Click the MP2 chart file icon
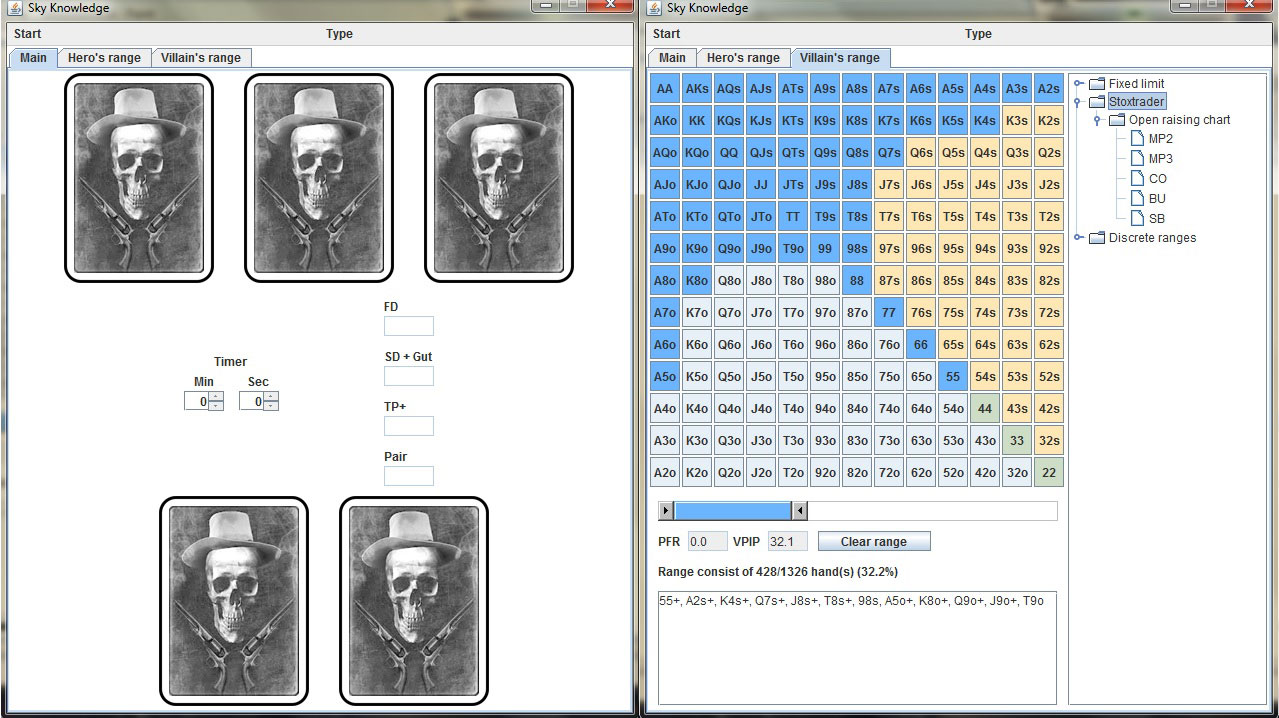The image size is (1279, 718). tap(1138, 139)
